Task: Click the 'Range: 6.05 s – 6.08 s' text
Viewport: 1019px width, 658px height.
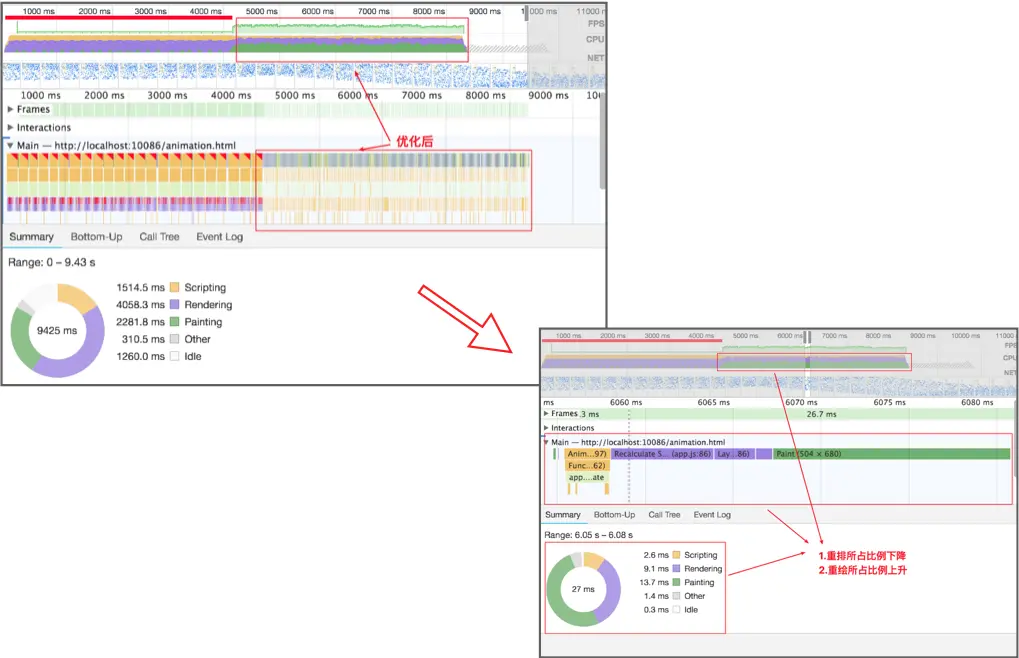Action: (588, 535)
